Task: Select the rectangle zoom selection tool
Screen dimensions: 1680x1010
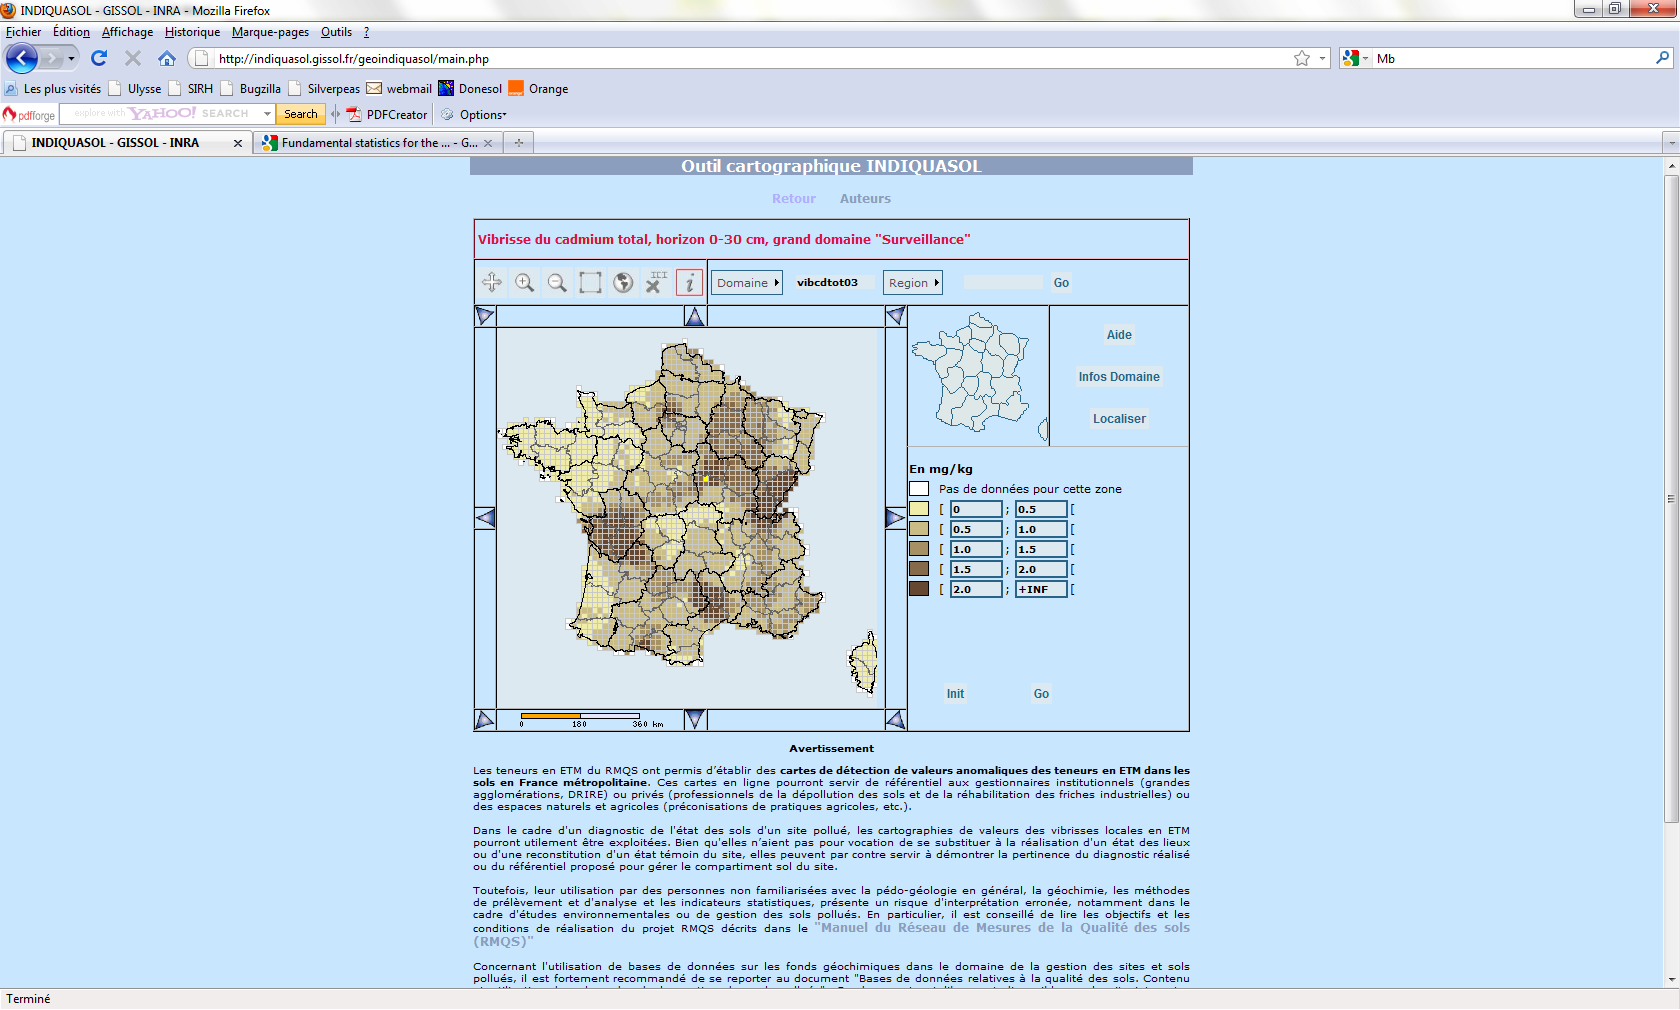Action: pyautogui.click(x=590, y=283)
